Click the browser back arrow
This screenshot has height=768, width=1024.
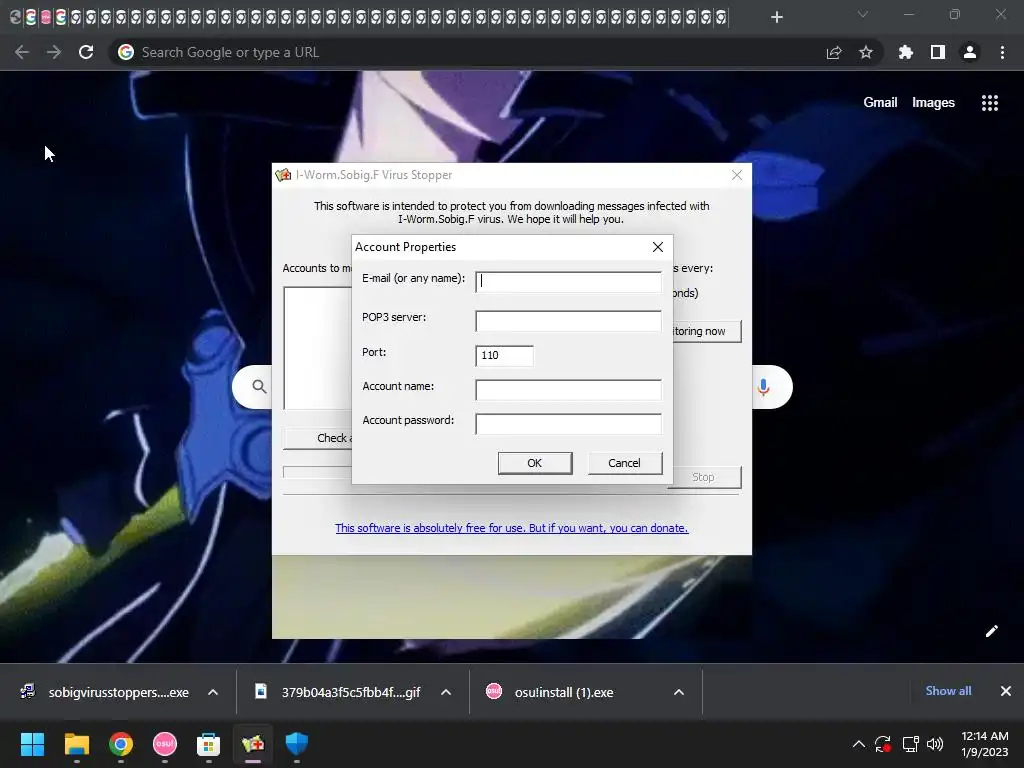pyautogui.click(x=22, y=52)
